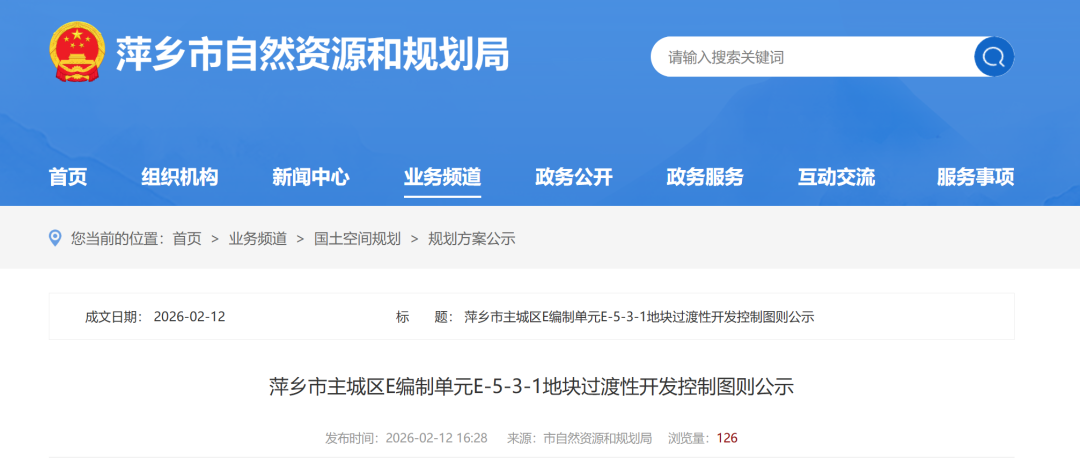Image resolution: width=1080 pixels, height=466 pixels.
Task: Open the 新闻中心 navigation menu
Action: (x=311, y=178)
